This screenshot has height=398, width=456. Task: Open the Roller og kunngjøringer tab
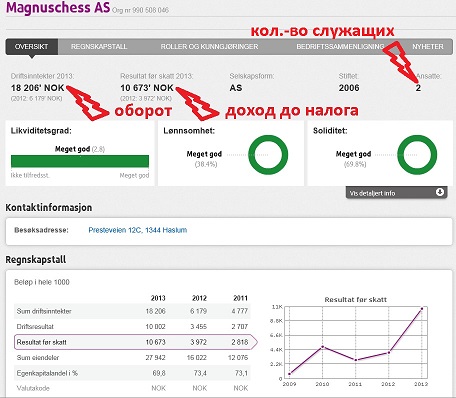click(209, 47)
